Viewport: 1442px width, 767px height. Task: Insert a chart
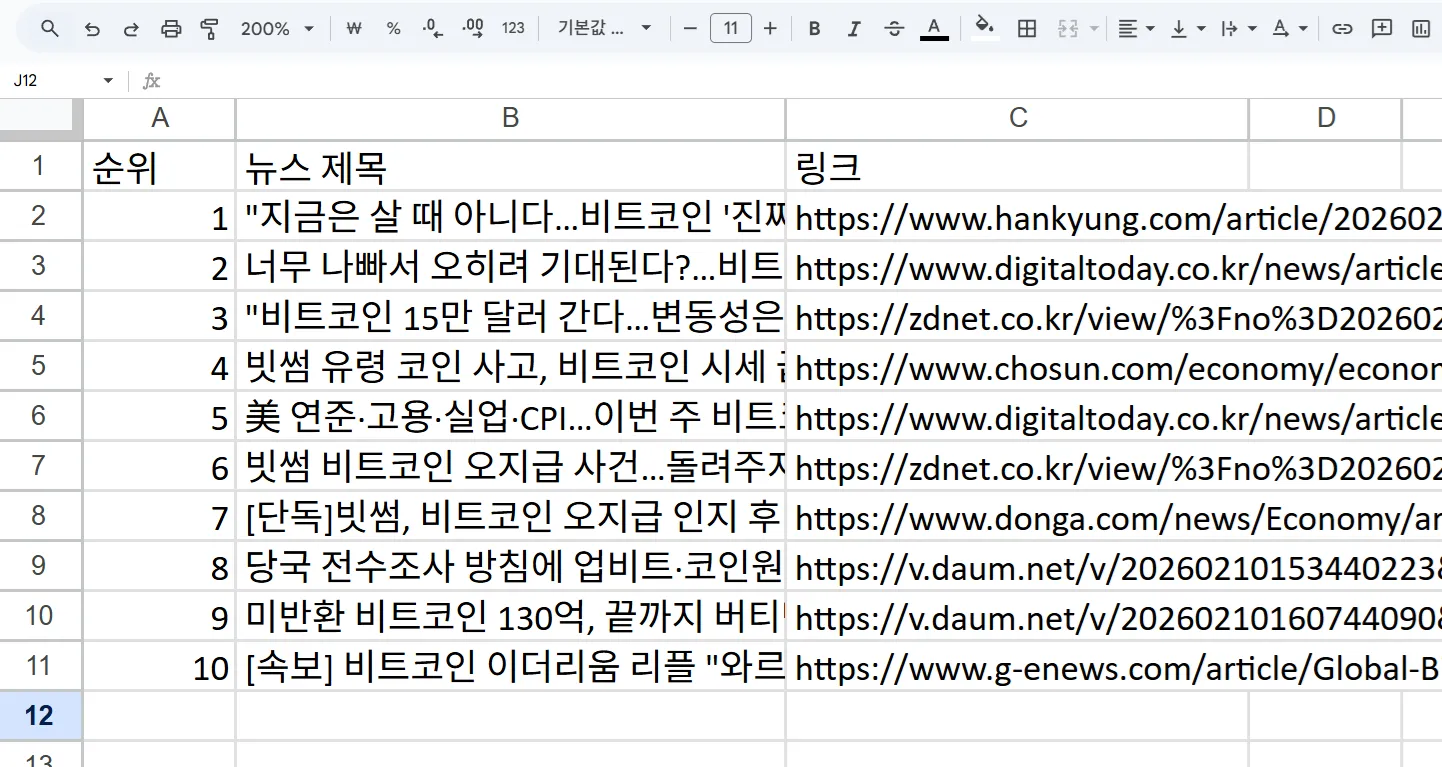click(1421, 29)
